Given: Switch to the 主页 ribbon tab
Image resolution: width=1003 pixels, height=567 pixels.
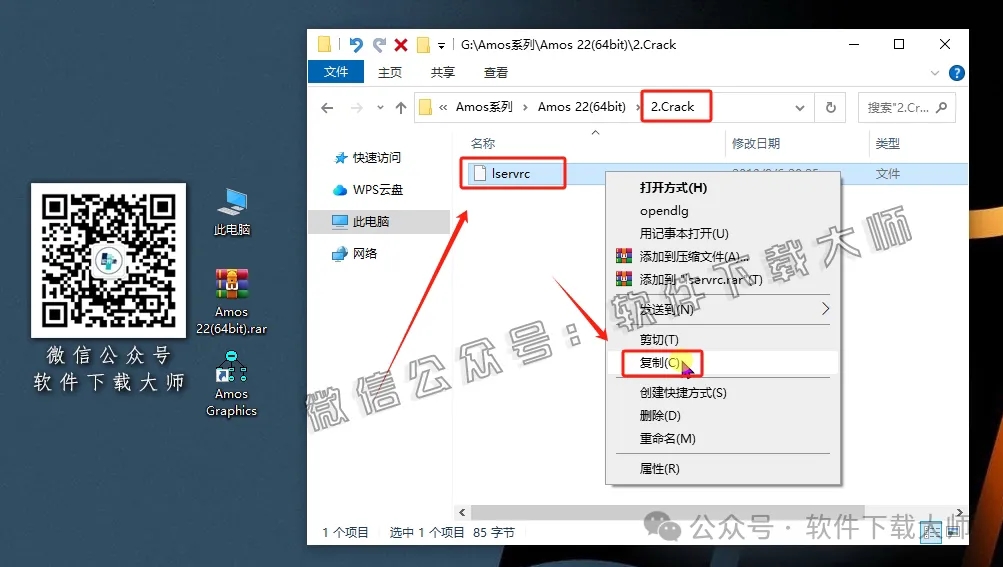Looking at the screenshot, I should coord(390,72).
